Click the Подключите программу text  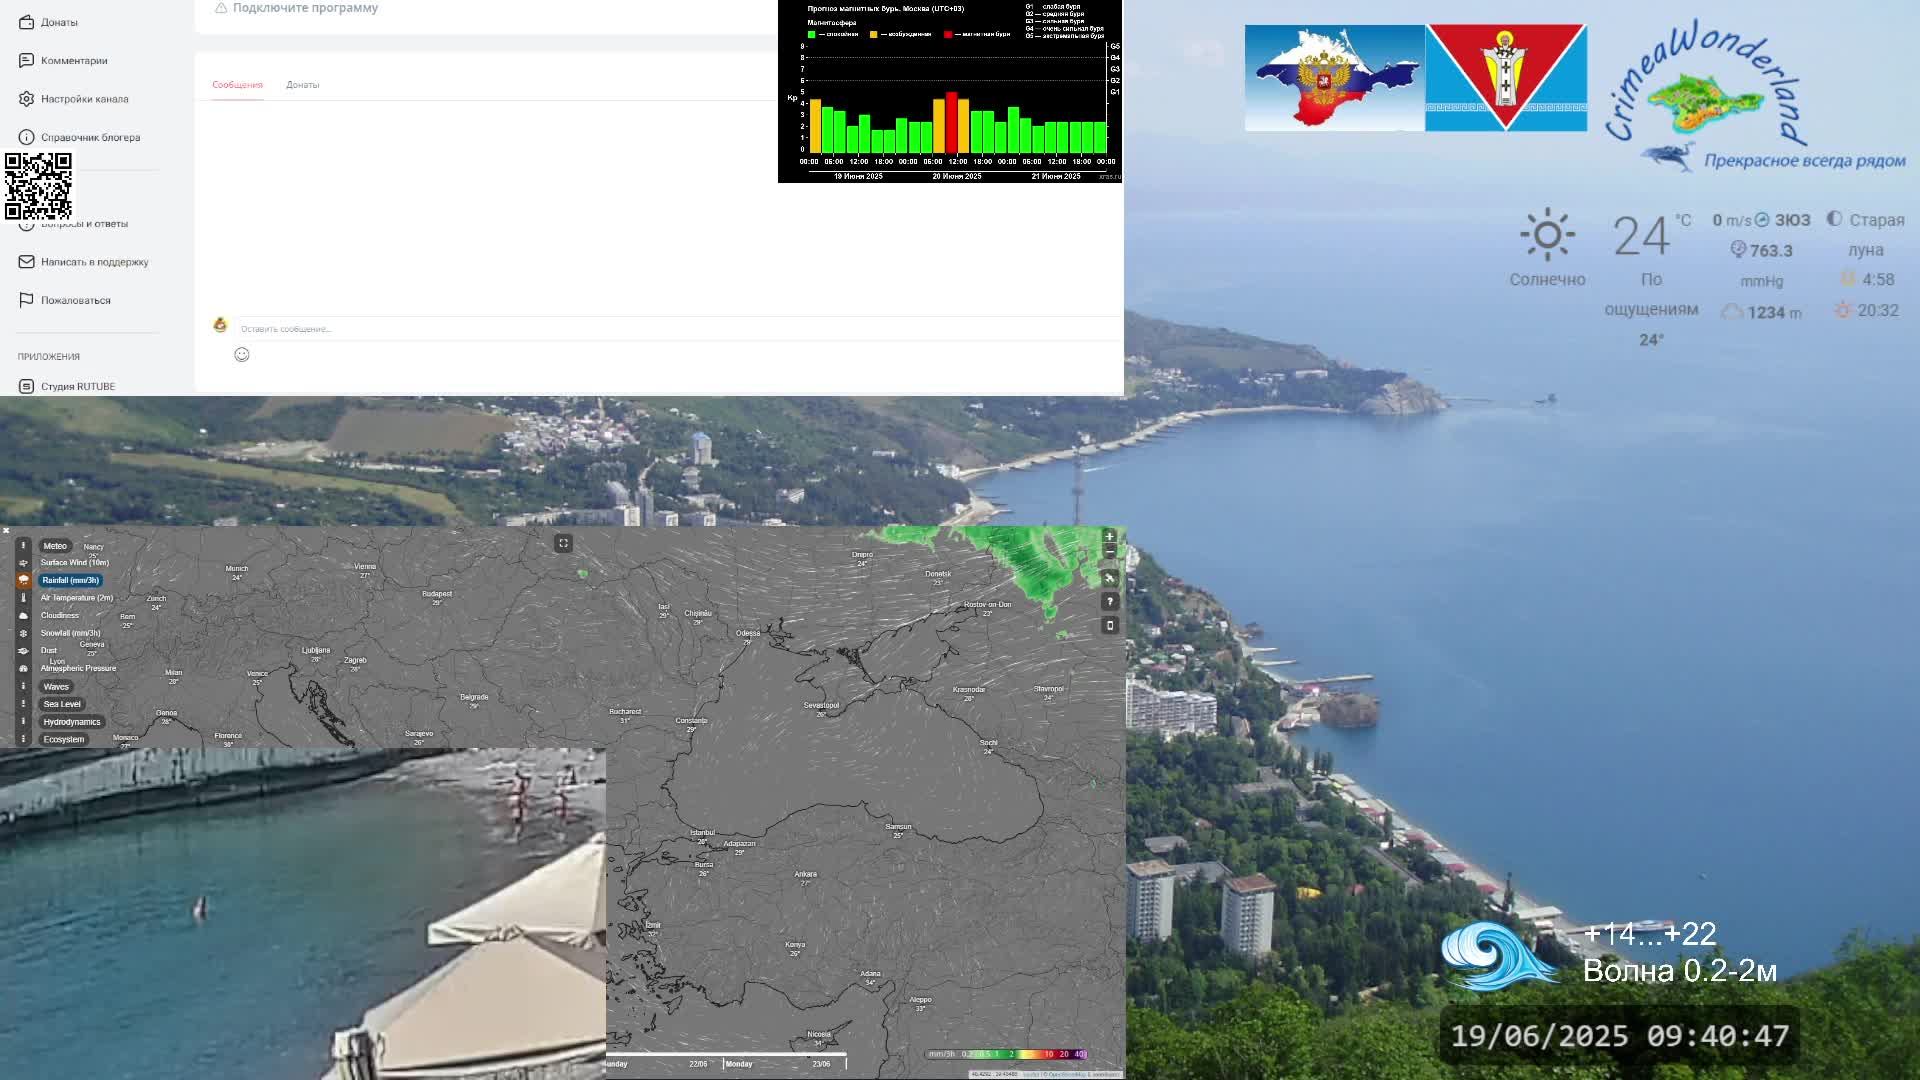[x=305, y=8]
